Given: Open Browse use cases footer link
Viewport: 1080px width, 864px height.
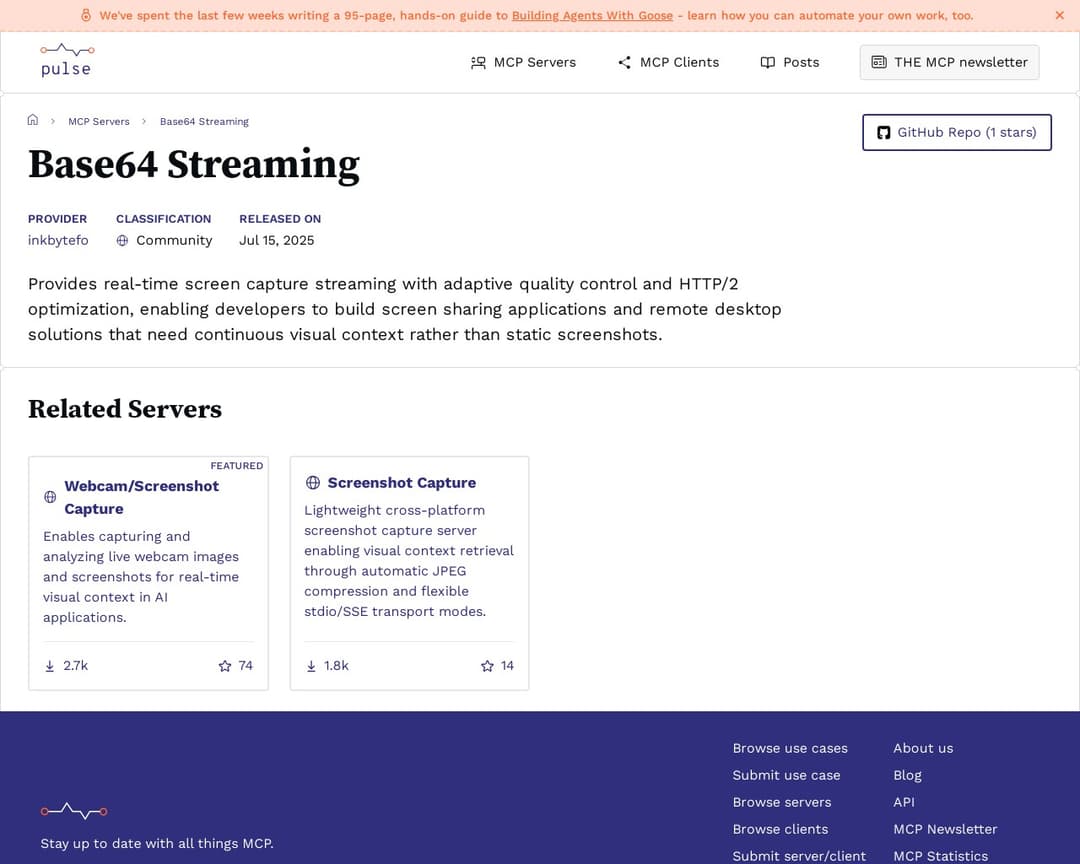Looking at the screenshot, I should [789, 748].
